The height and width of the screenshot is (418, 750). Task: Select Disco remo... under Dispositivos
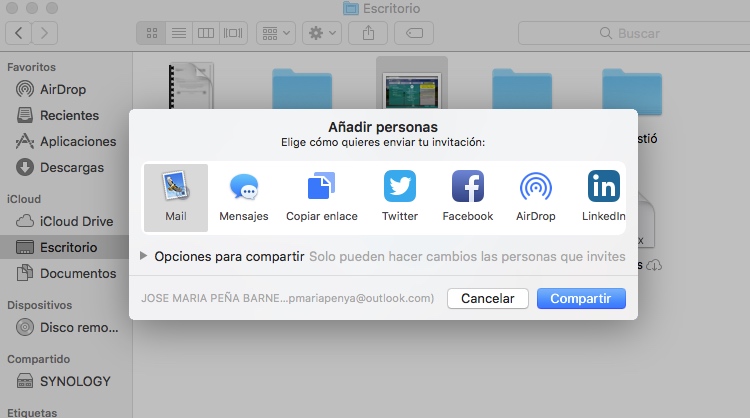click(x=66, y=328)
